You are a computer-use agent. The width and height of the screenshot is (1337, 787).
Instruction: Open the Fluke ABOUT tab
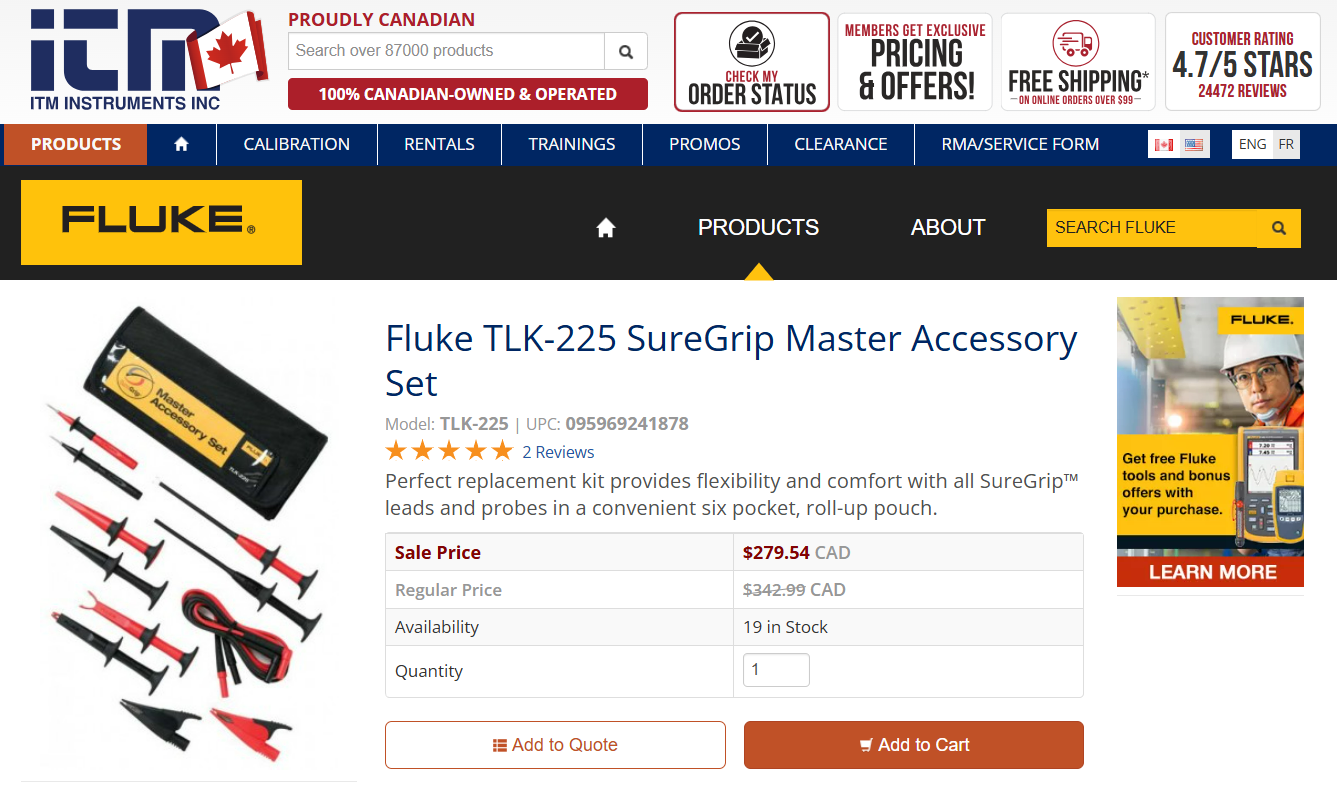947,227
